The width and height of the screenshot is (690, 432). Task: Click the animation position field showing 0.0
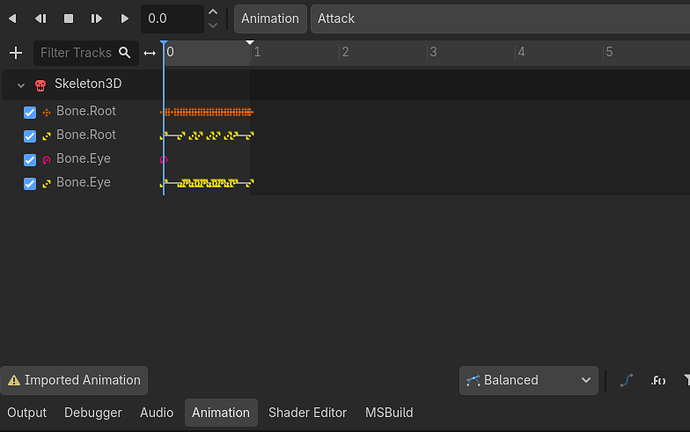[172, 18]
